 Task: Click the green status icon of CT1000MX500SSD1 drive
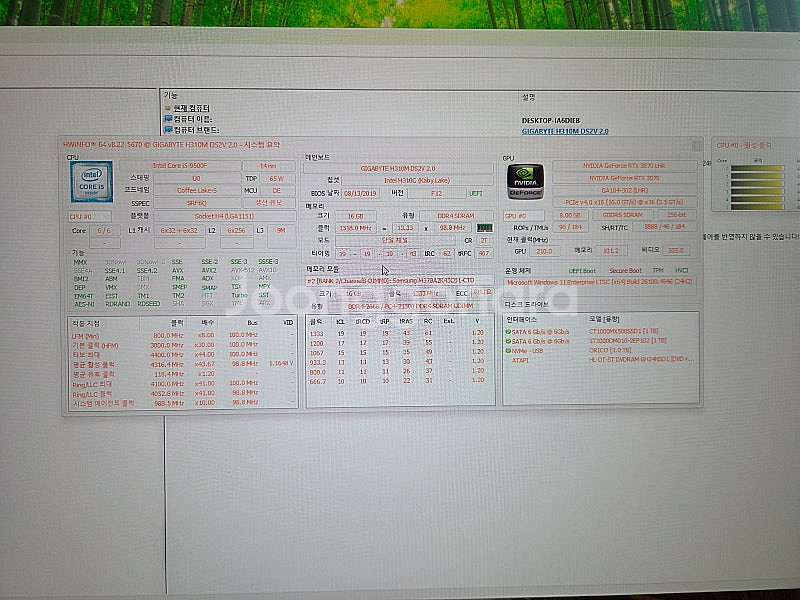[x=508, y=331]
